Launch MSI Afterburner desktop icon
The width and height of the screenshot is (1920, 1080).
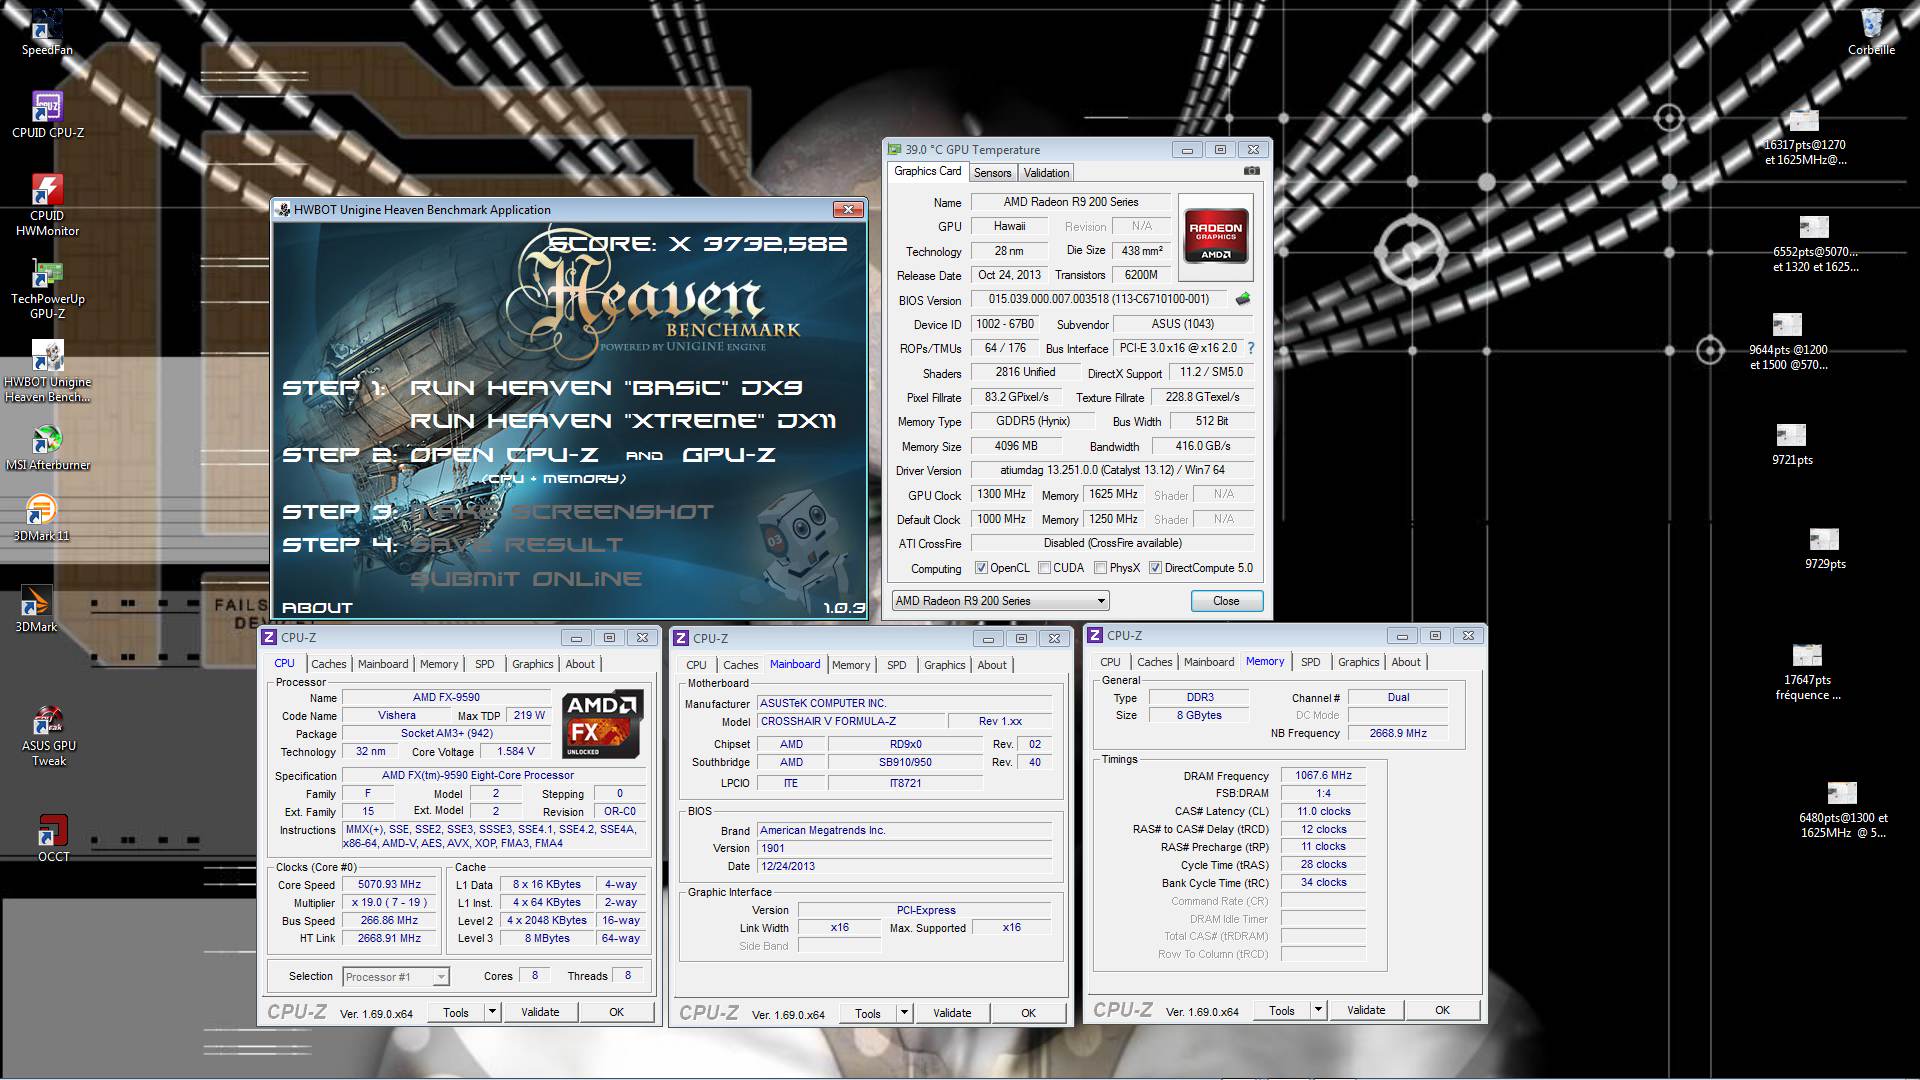point(48,447)
